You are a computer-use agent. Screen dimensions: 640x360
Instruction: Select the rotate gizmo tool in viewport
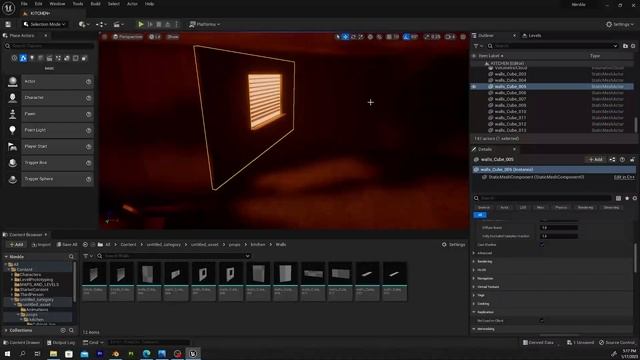353,37
